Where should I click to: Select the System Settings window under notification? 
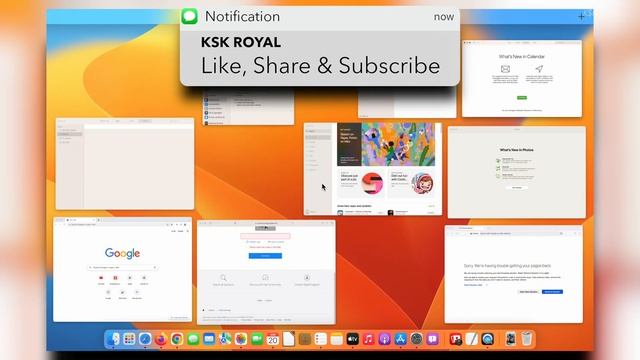(248, 107)
